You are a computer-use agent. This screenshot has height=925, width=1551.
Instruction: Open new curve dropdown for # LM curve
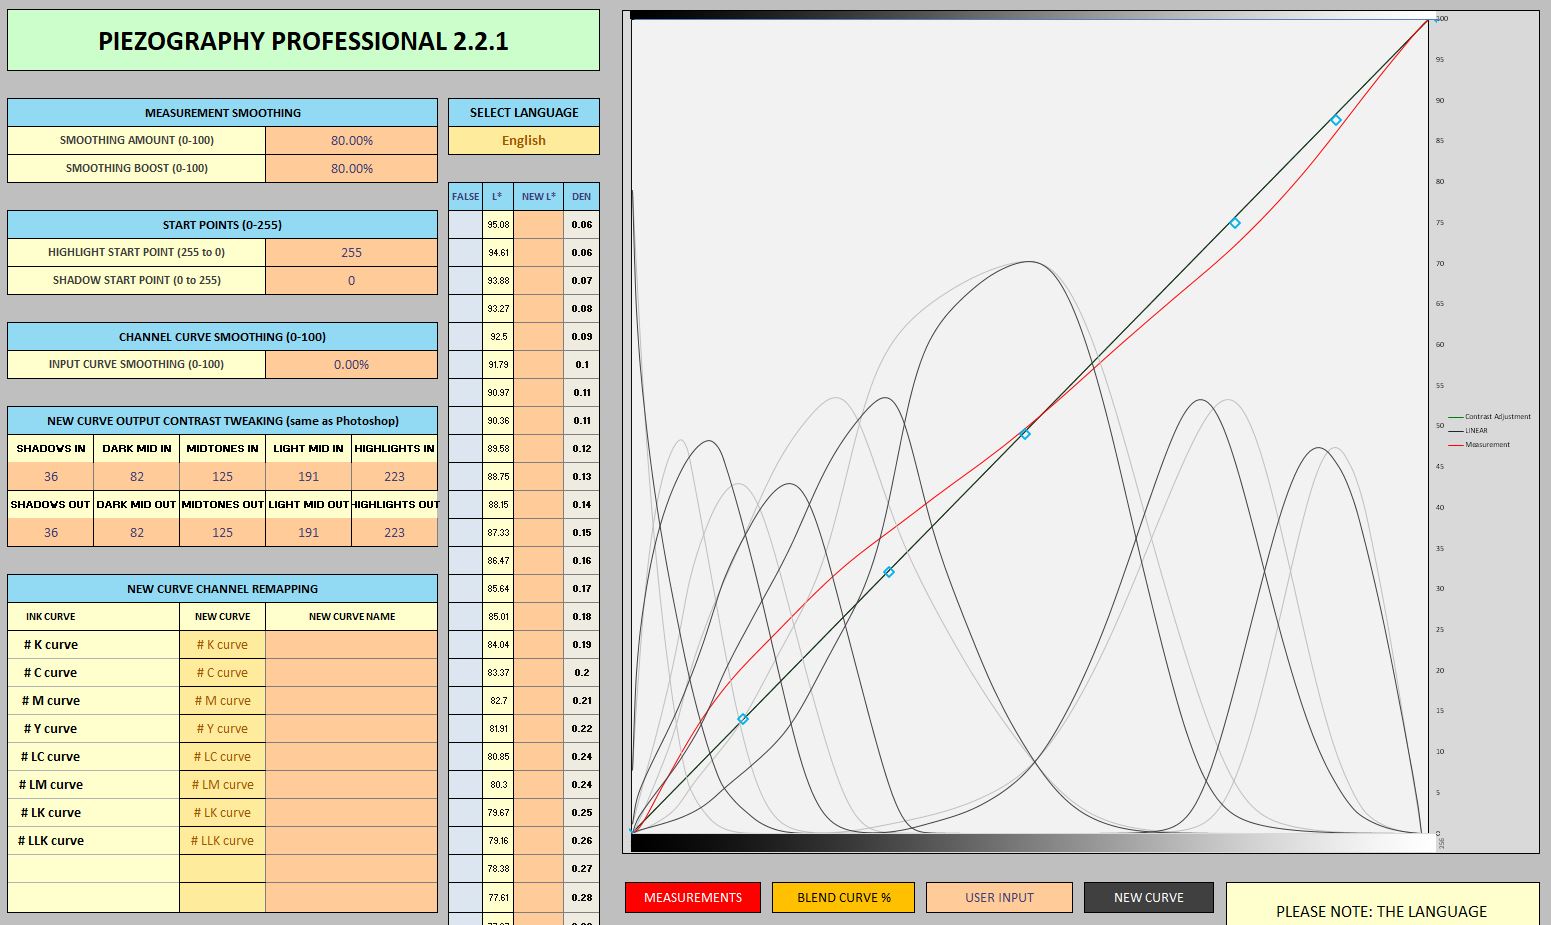(223, 785)
